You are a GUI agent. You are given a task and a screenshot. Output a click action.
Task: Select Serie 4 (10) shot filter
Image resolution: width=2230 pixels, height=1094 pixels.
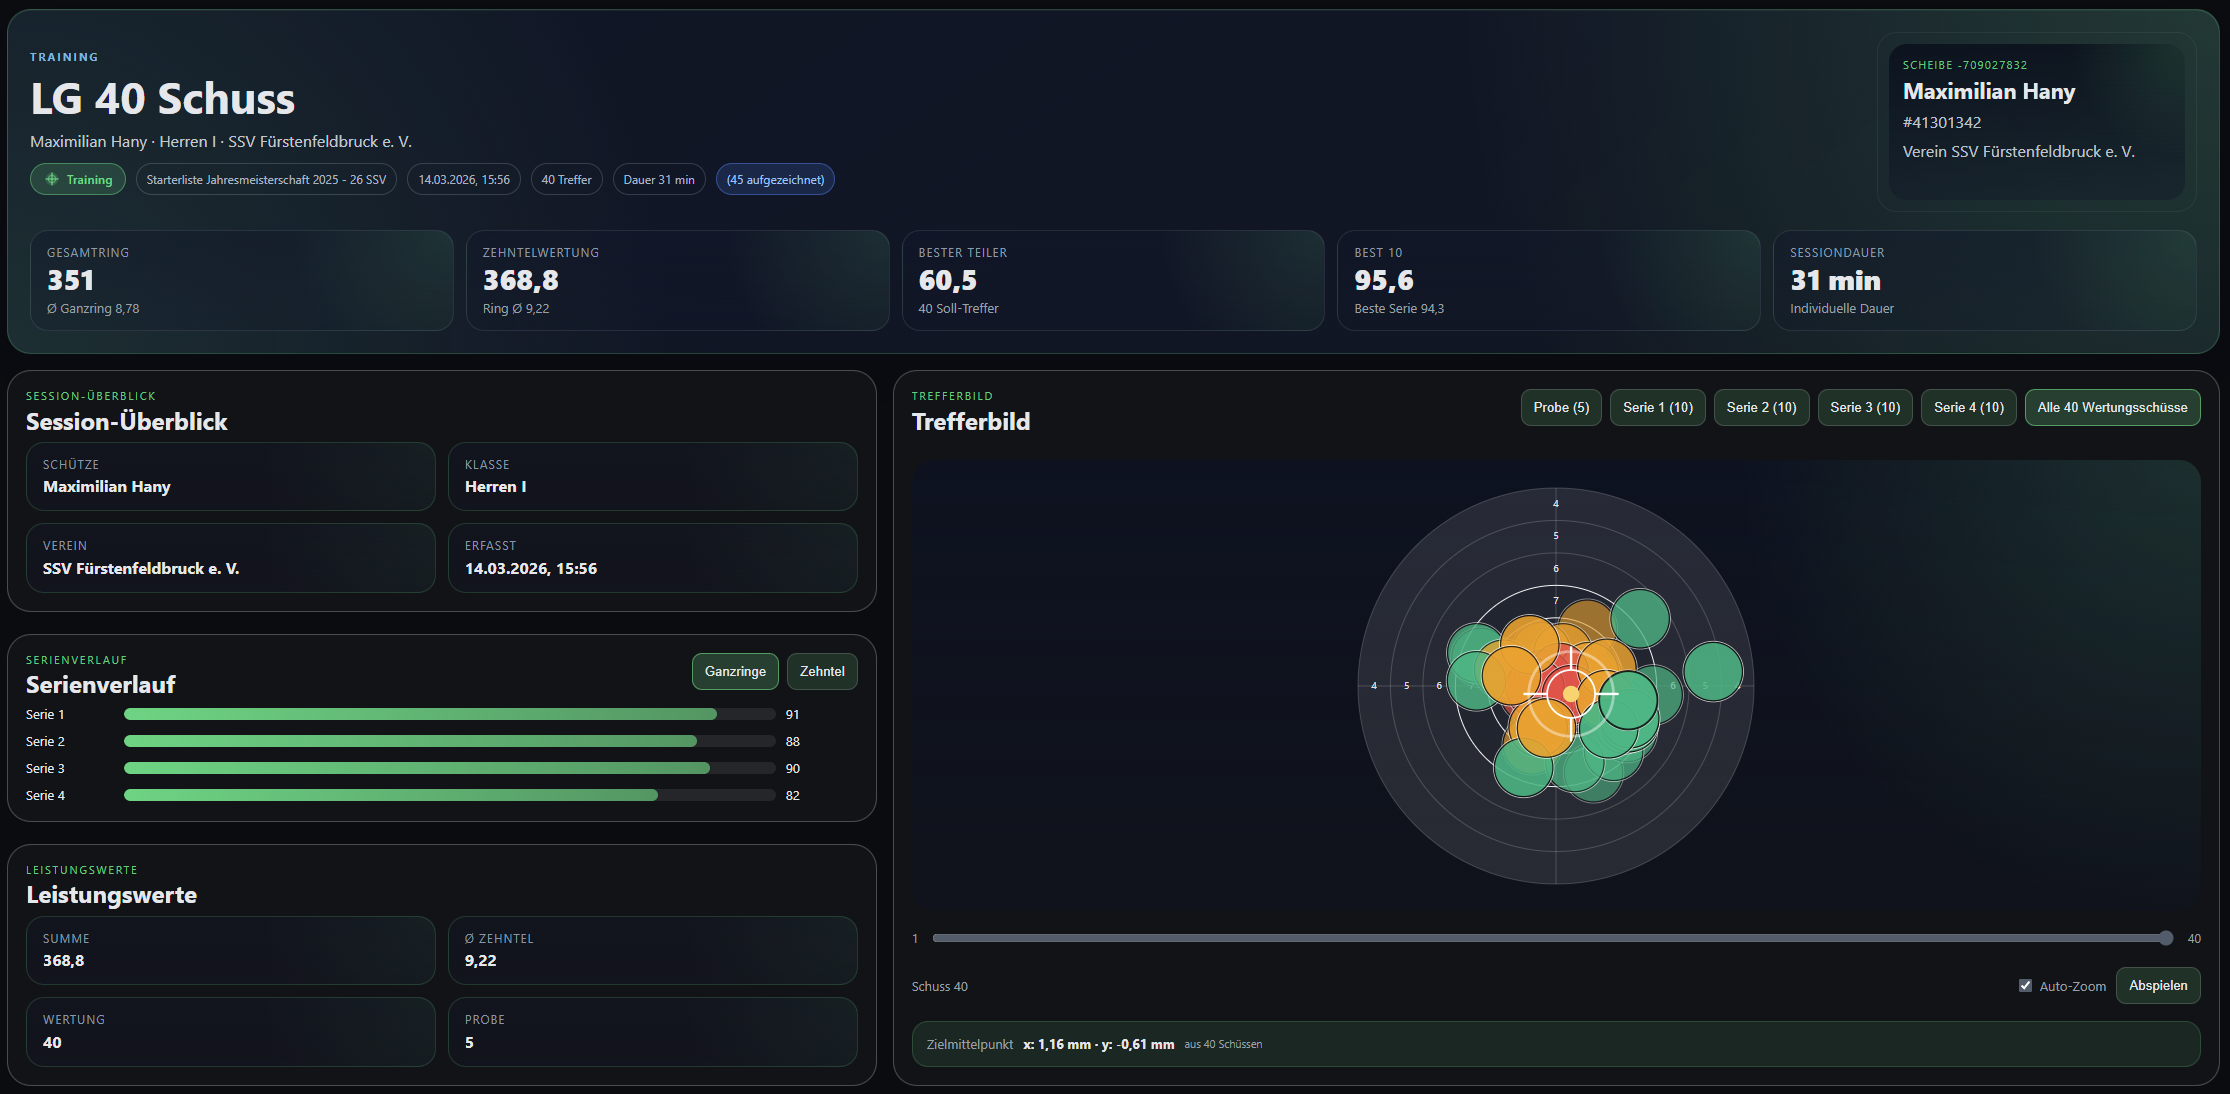tap(1968, 408)
